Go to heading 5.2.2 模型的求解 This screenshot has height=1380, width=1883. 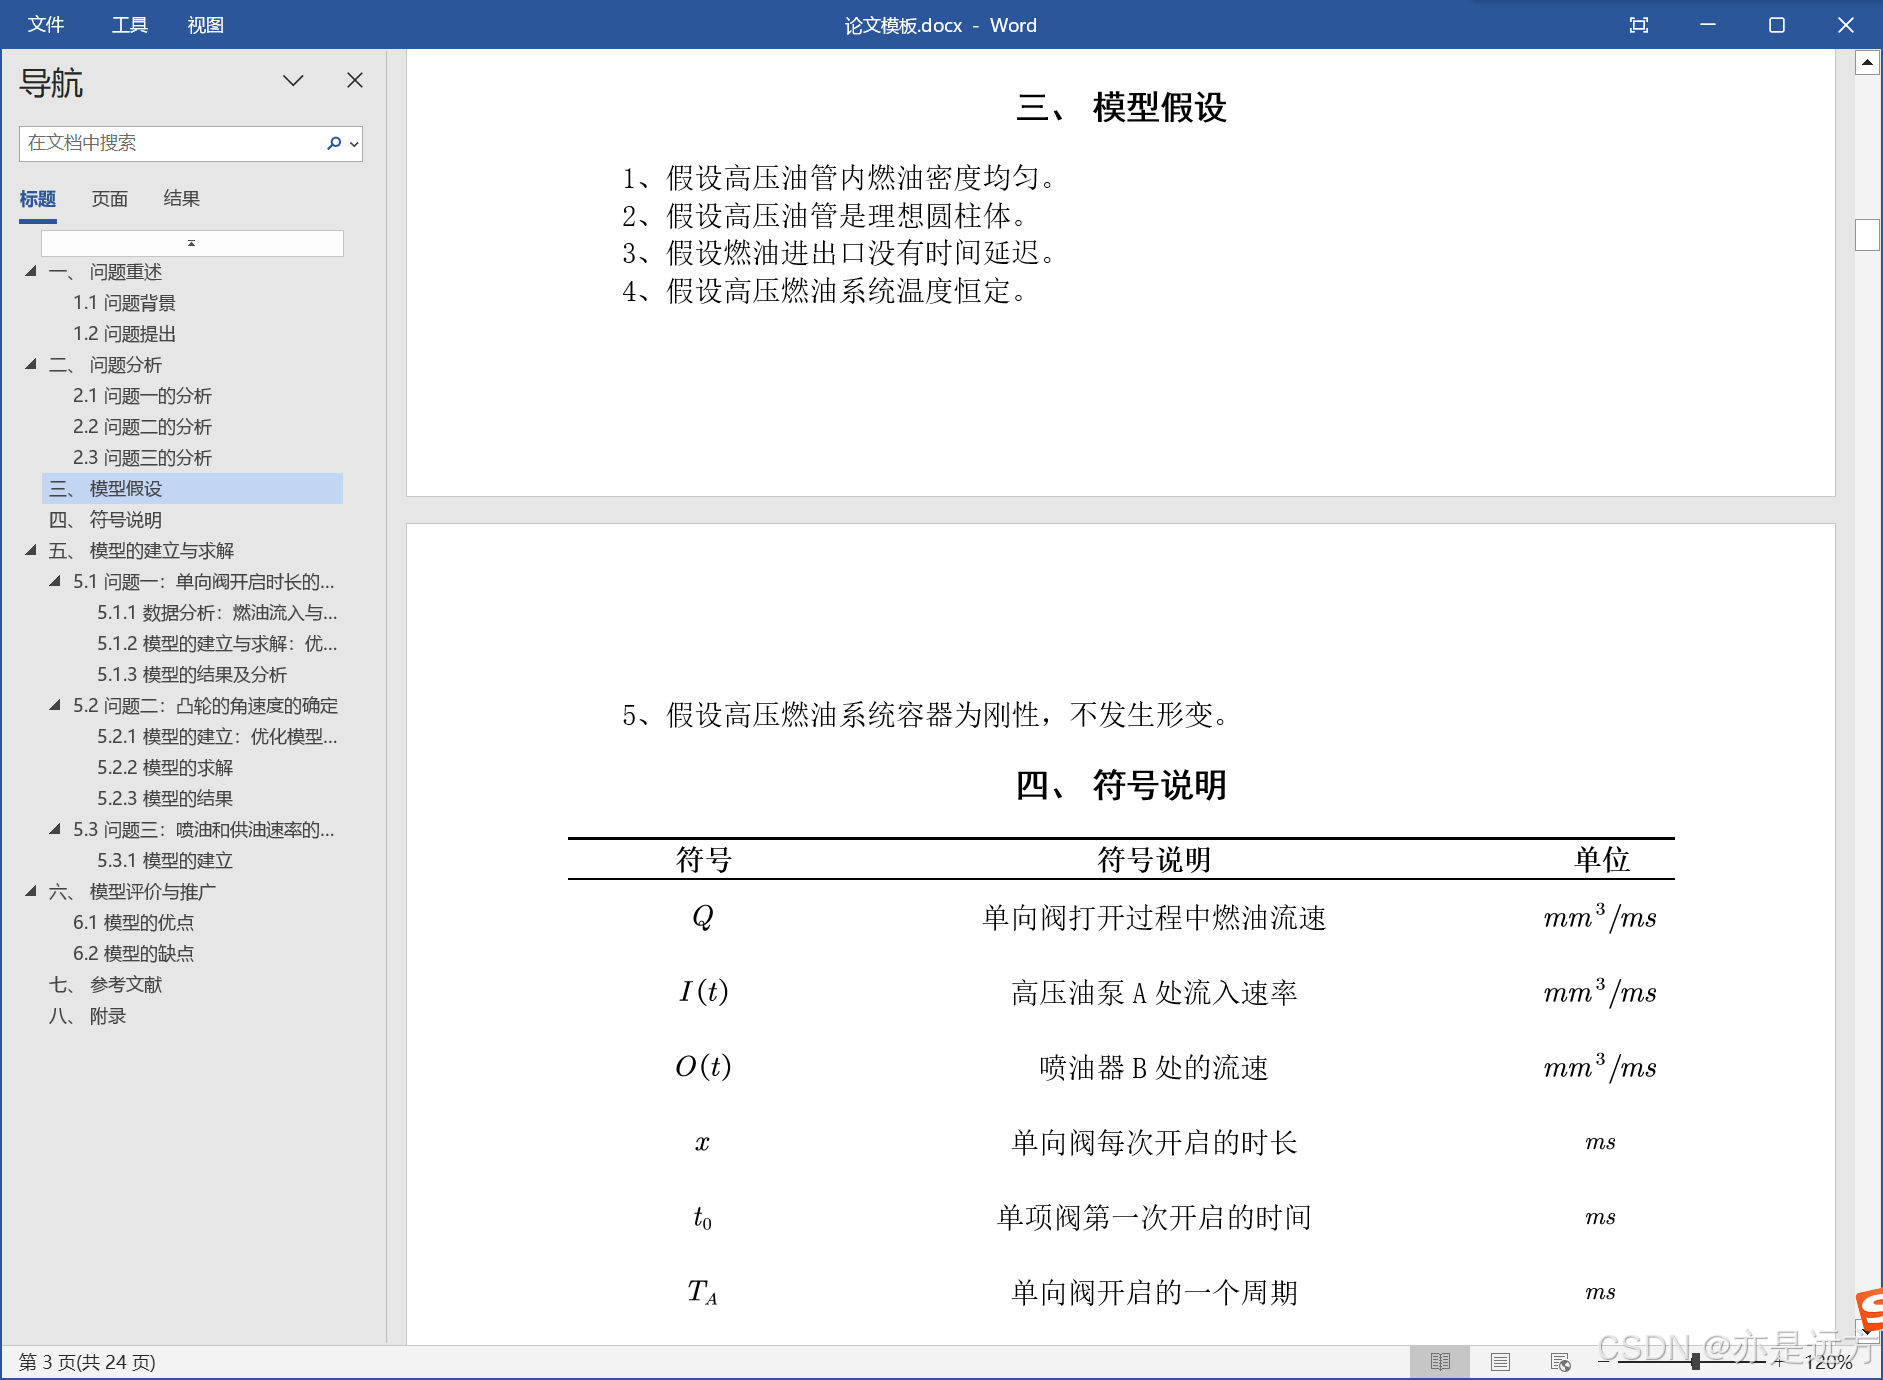[165, 768]
